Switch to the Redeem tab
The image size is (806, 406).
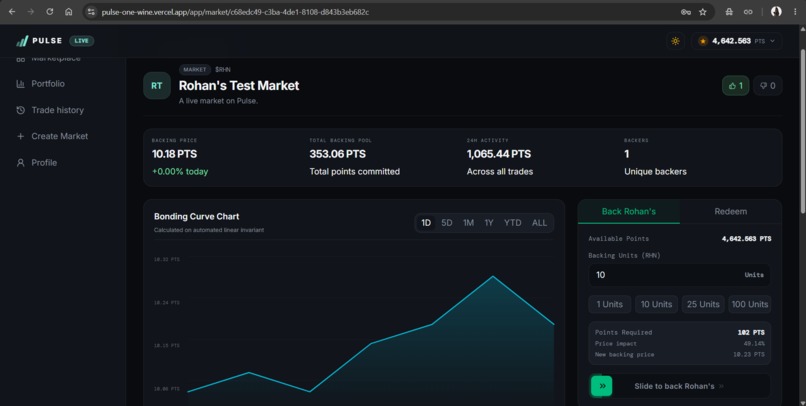[x=730, y=212]
